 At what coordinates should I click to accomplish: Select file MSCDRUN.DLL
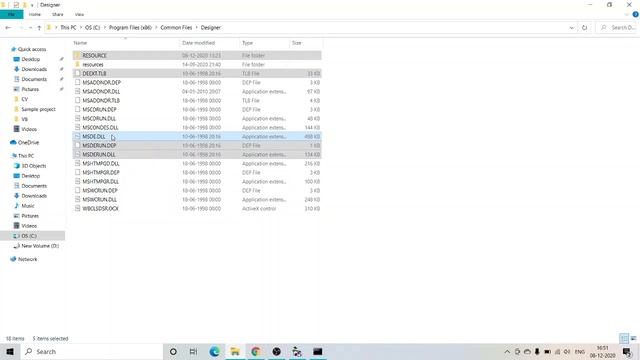(197, 118)
